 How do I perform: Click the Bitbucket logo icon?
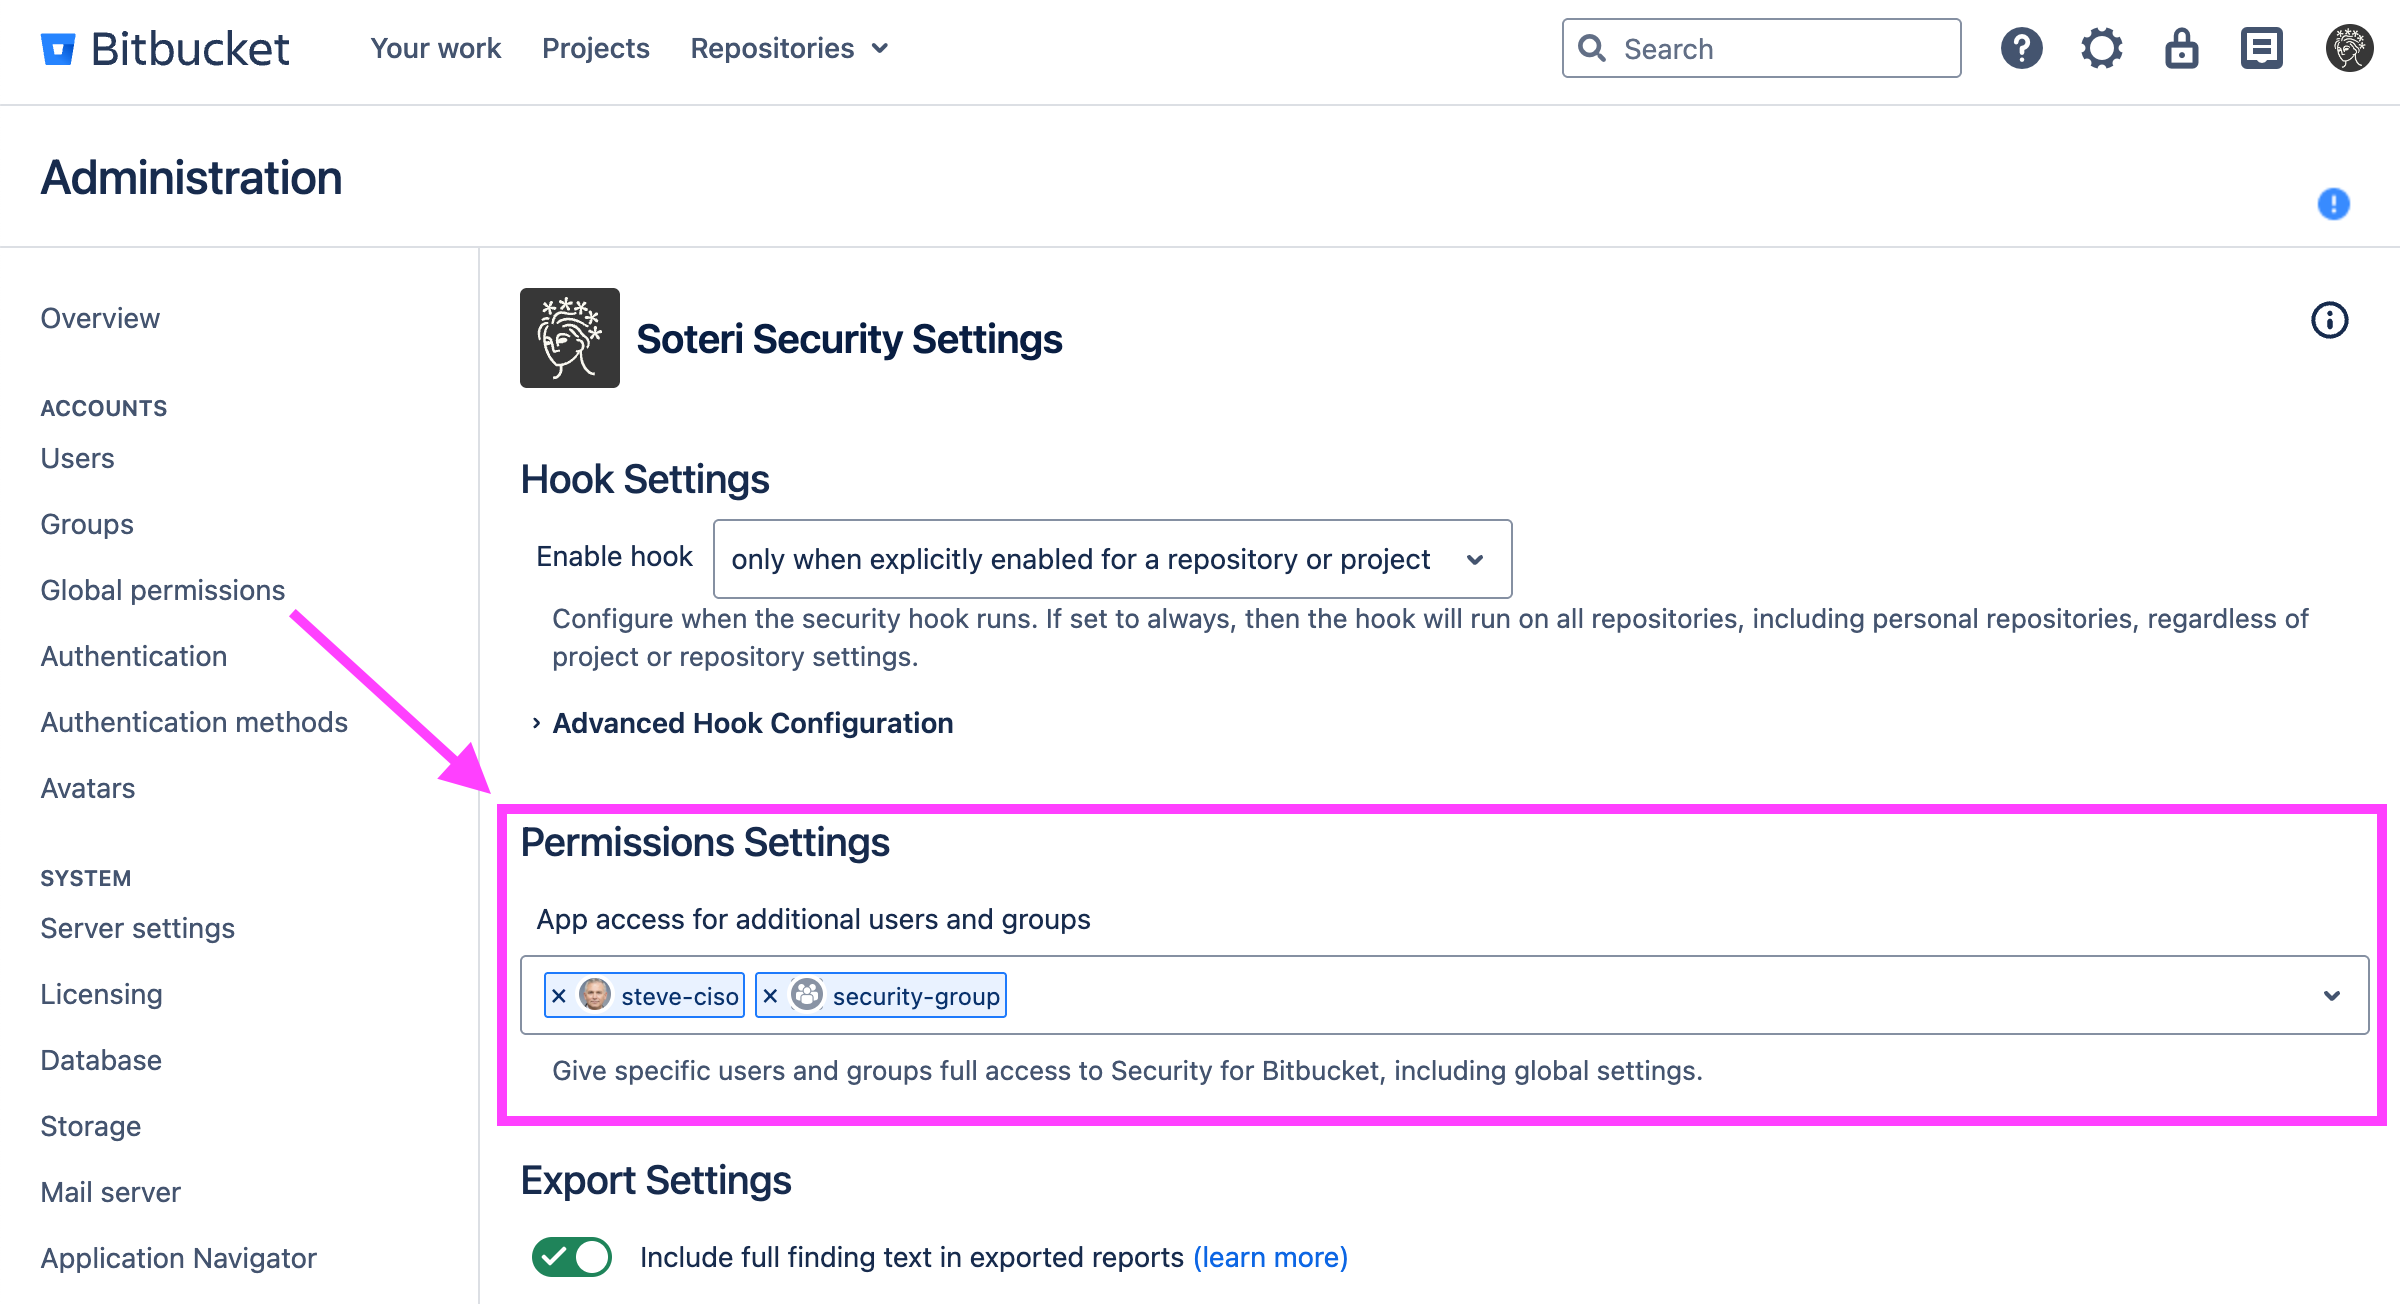(58, 48)
